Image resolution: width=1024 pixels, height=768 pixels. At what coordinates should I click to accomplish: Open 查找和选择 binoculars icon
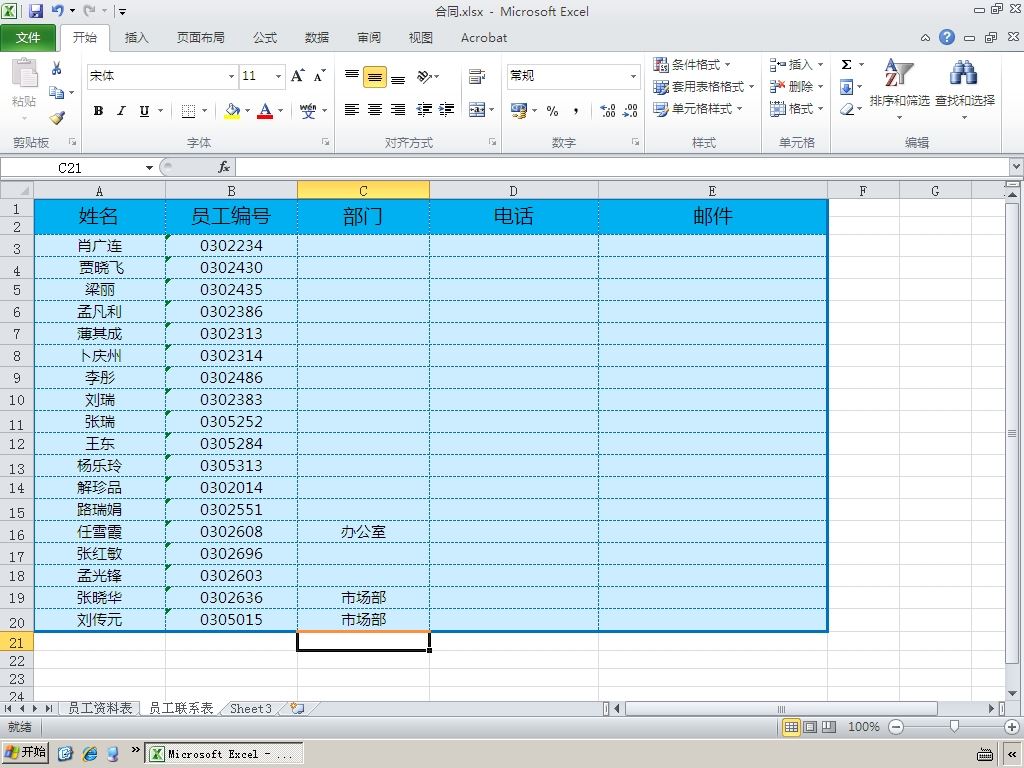point(965,88)
